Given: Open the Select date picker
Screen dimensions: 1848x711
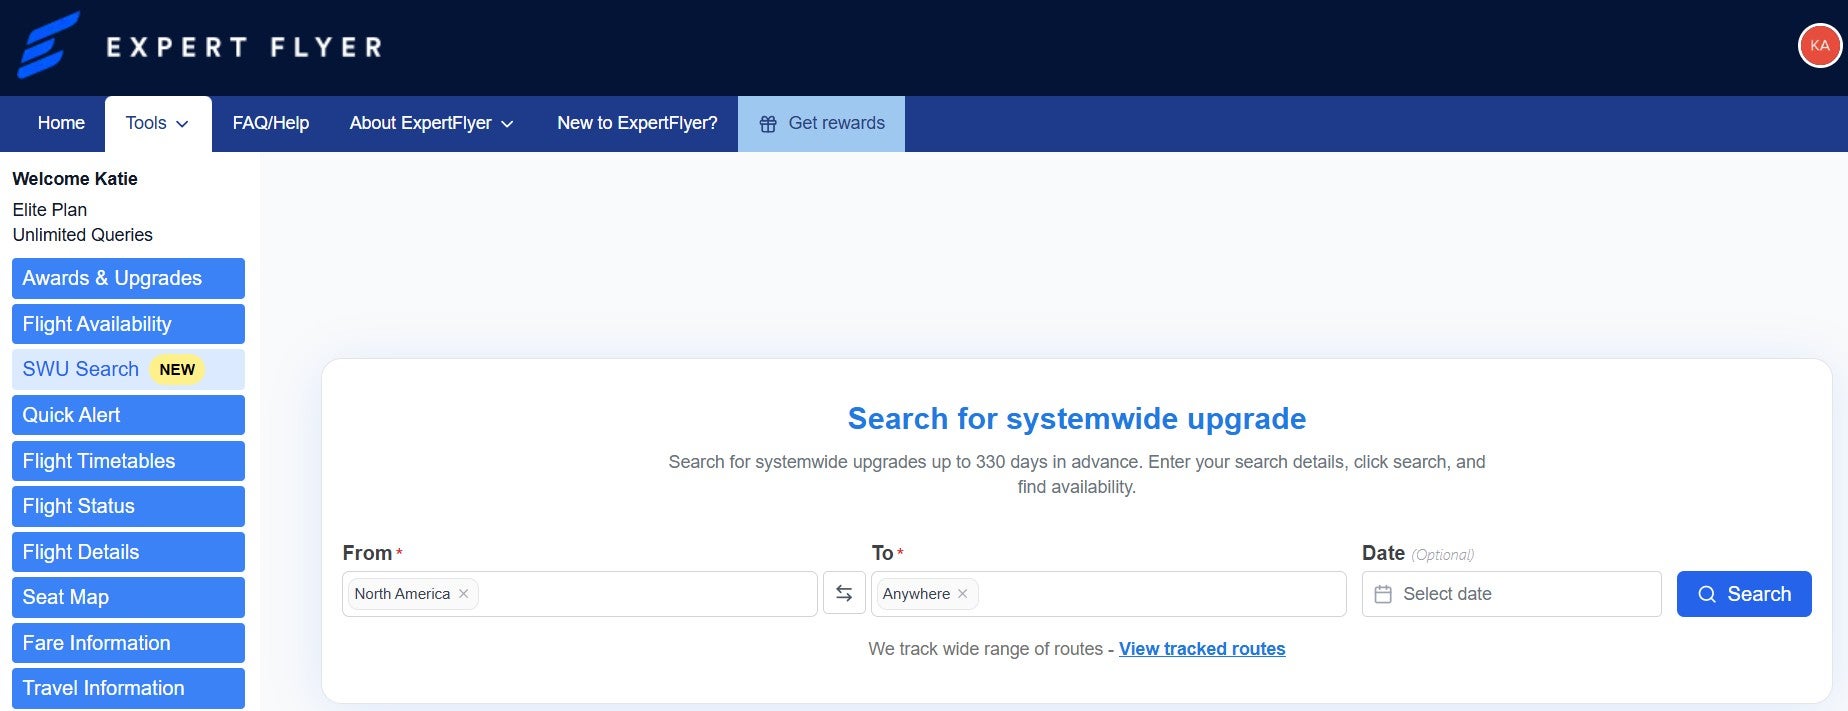Looking at the screenshot, I should [x=1520, y=594].
